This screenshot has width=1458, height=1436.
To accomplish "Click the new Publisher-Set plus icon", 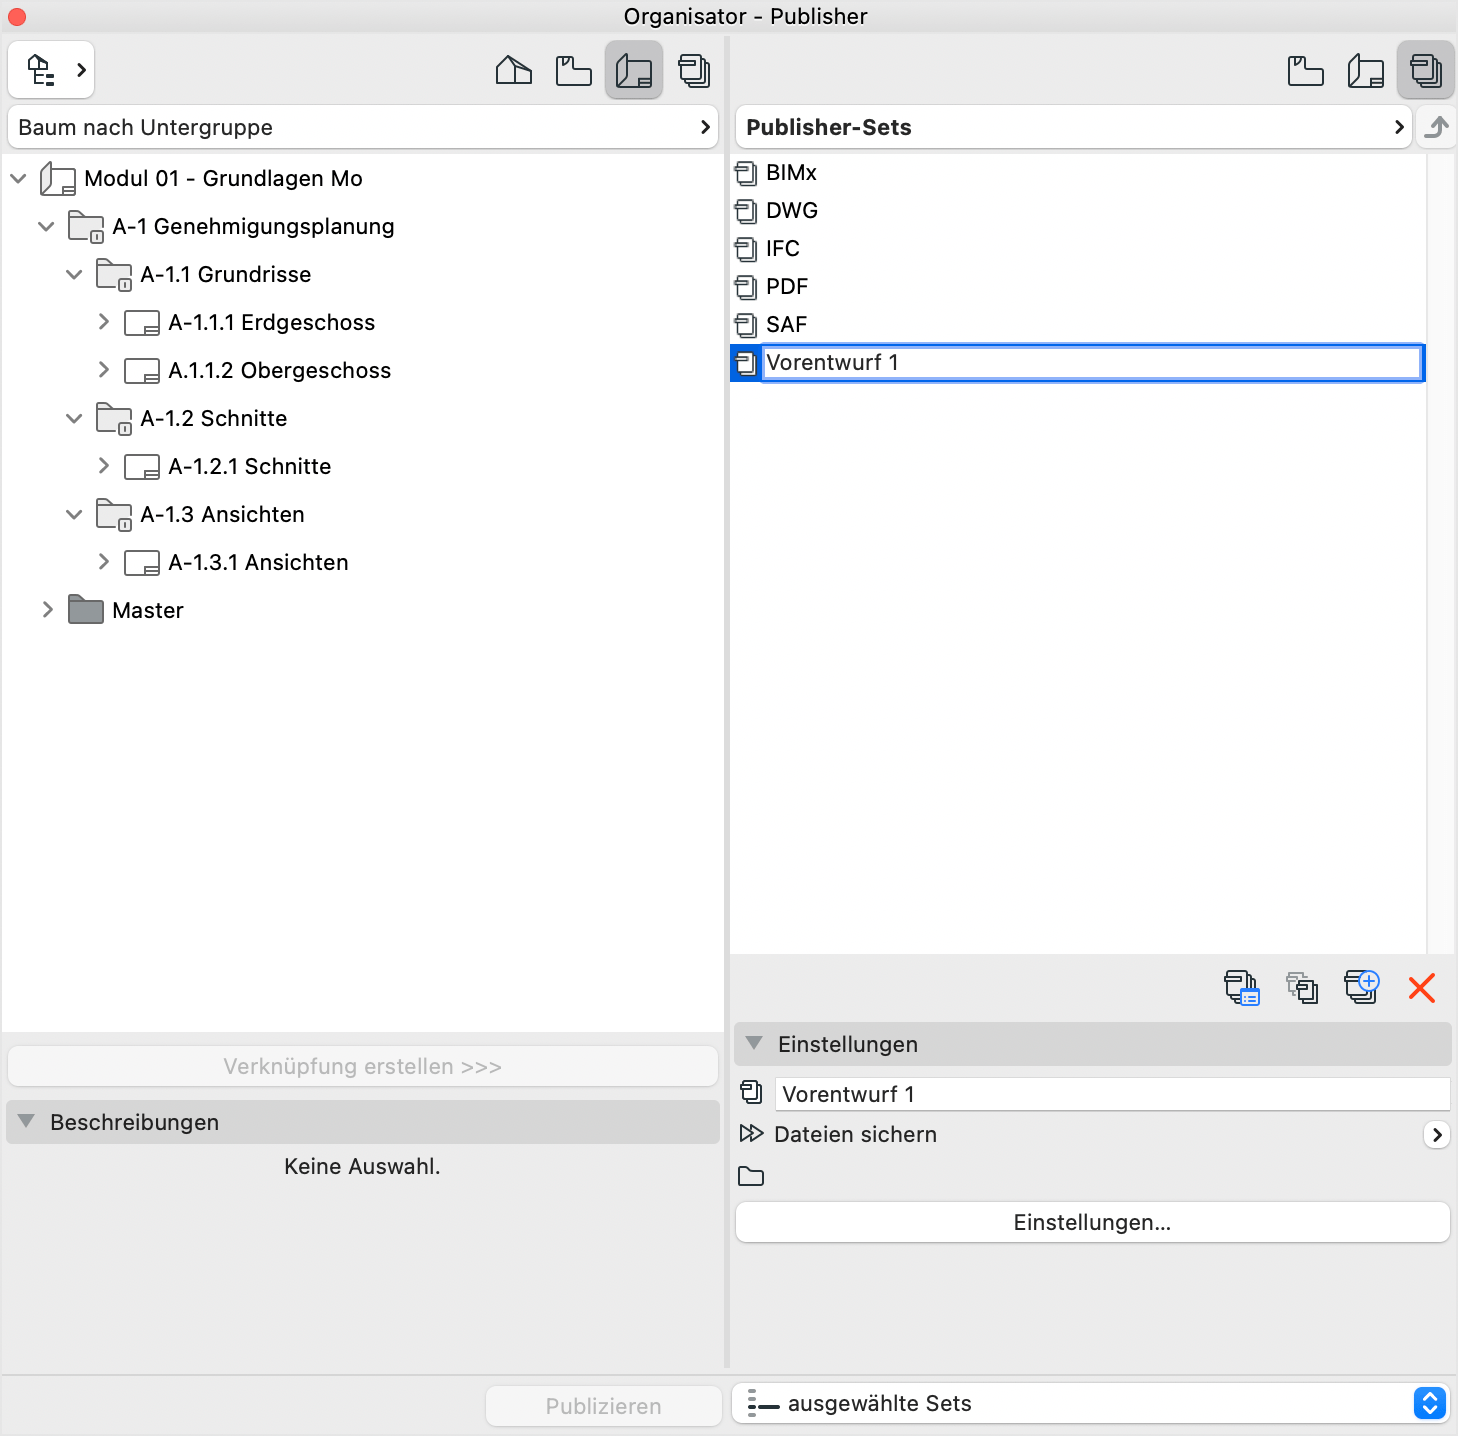I will [x=1362, y=988].
